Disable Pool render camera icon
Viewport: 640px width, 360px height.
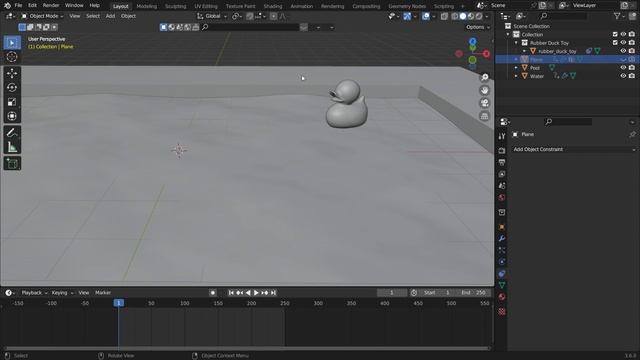point(632,68)
